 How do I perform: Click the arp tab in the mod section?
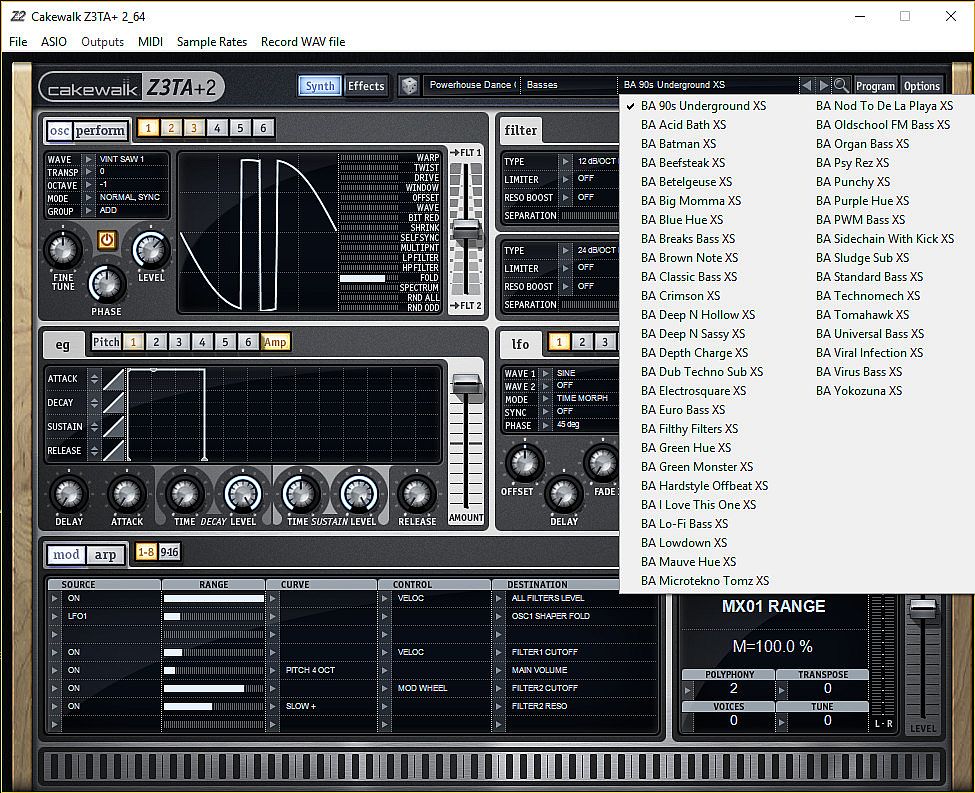point(105,555)
